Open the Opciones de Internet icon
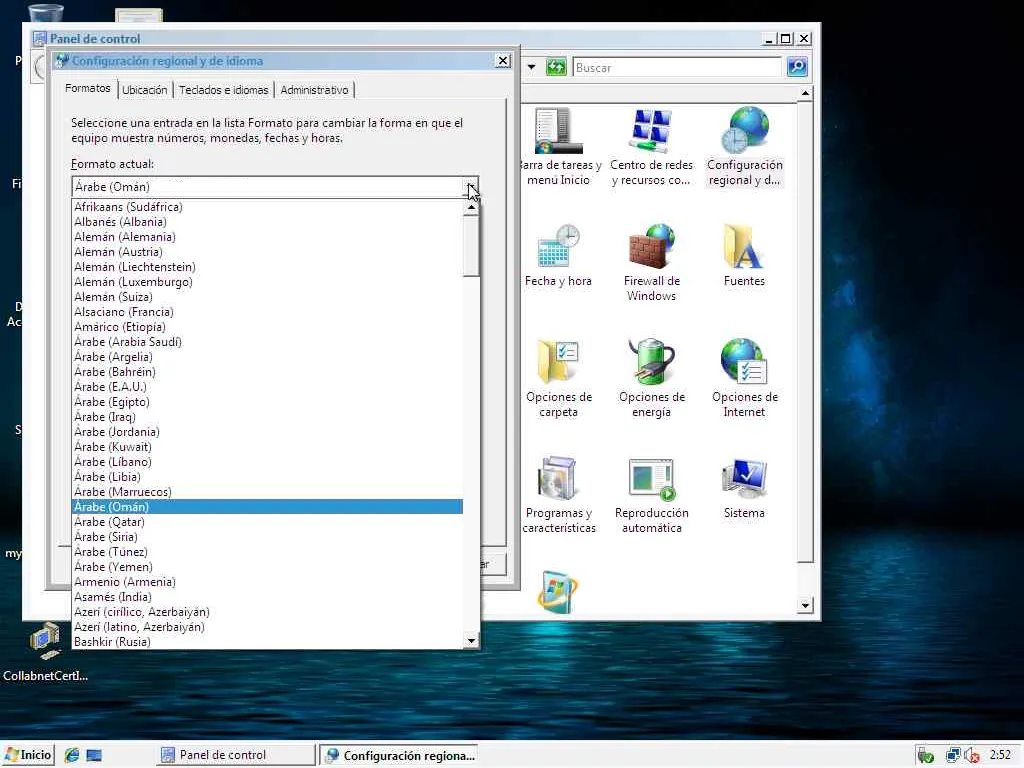The width and height of the screenshot is (1024, 768). click(744, 379)
